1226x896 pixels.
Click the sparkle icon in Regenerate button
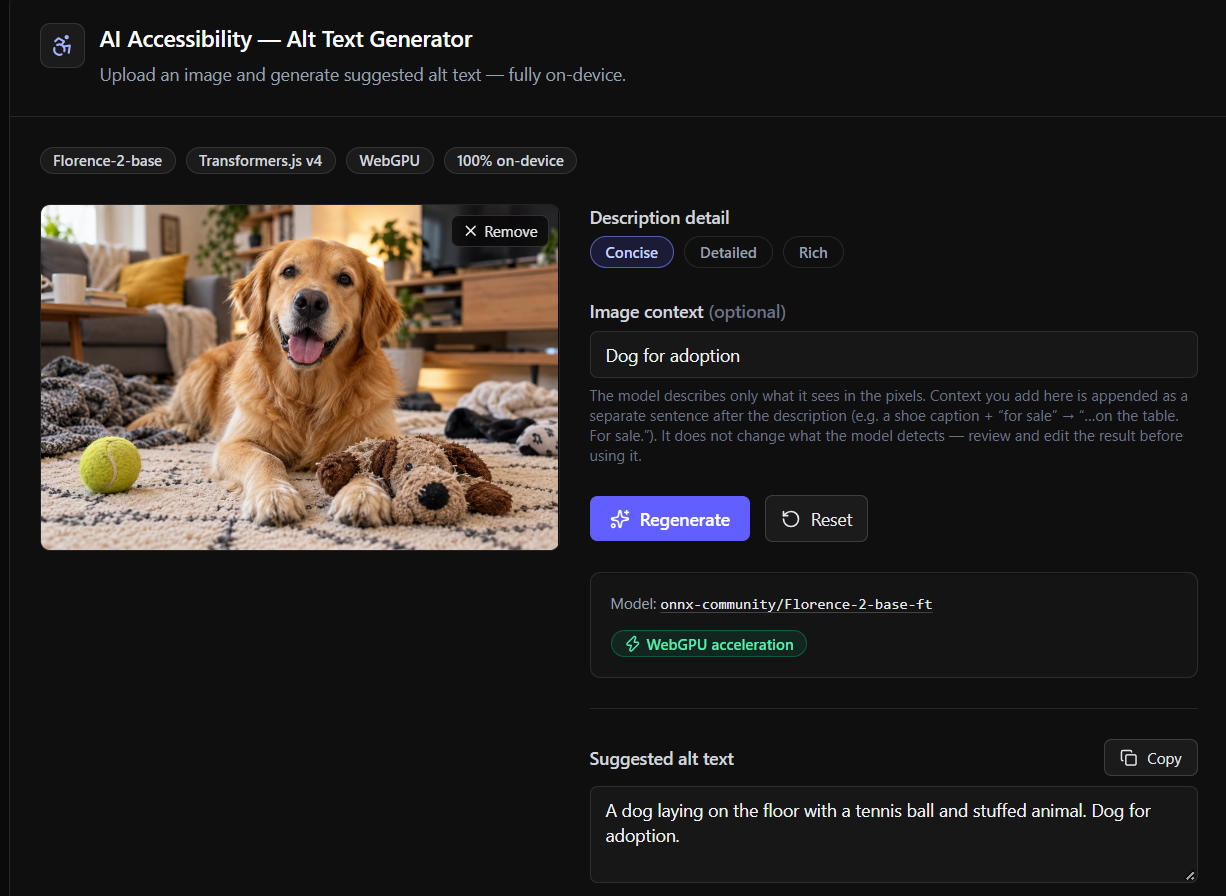click(x=620, y=519)
